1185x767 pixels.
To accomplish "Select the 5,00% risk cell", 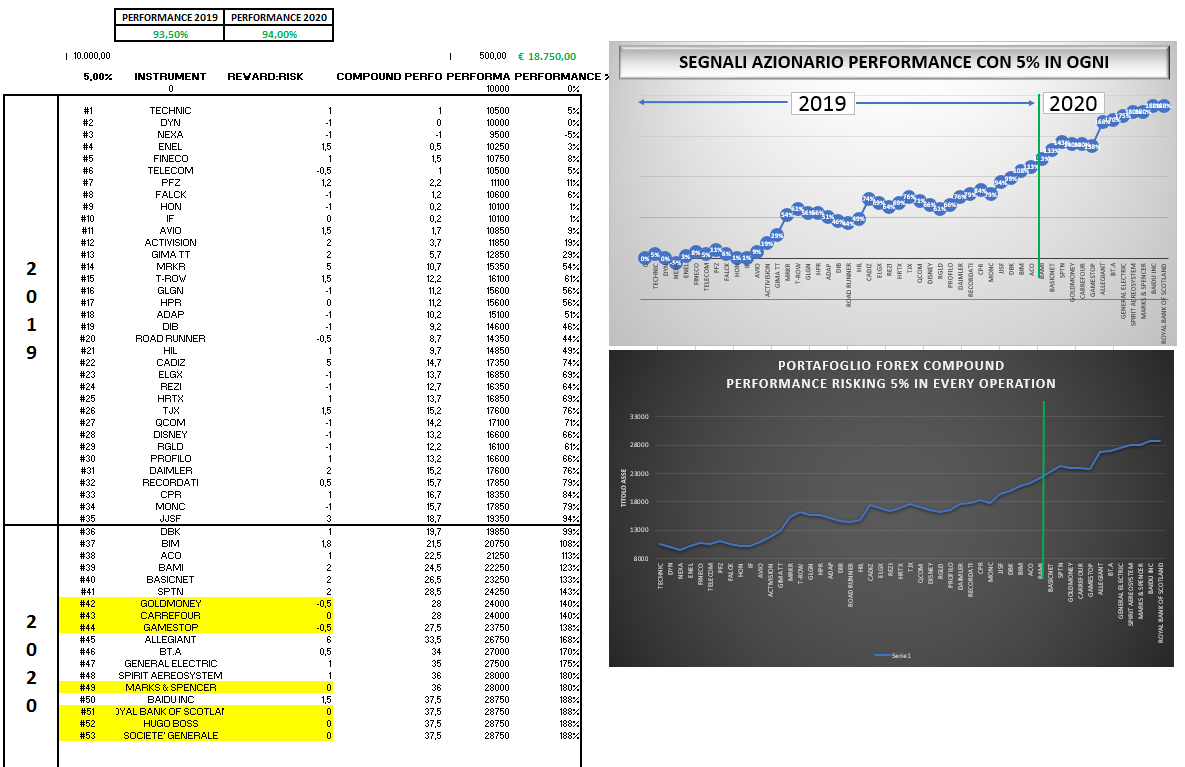I will (97, 76).
